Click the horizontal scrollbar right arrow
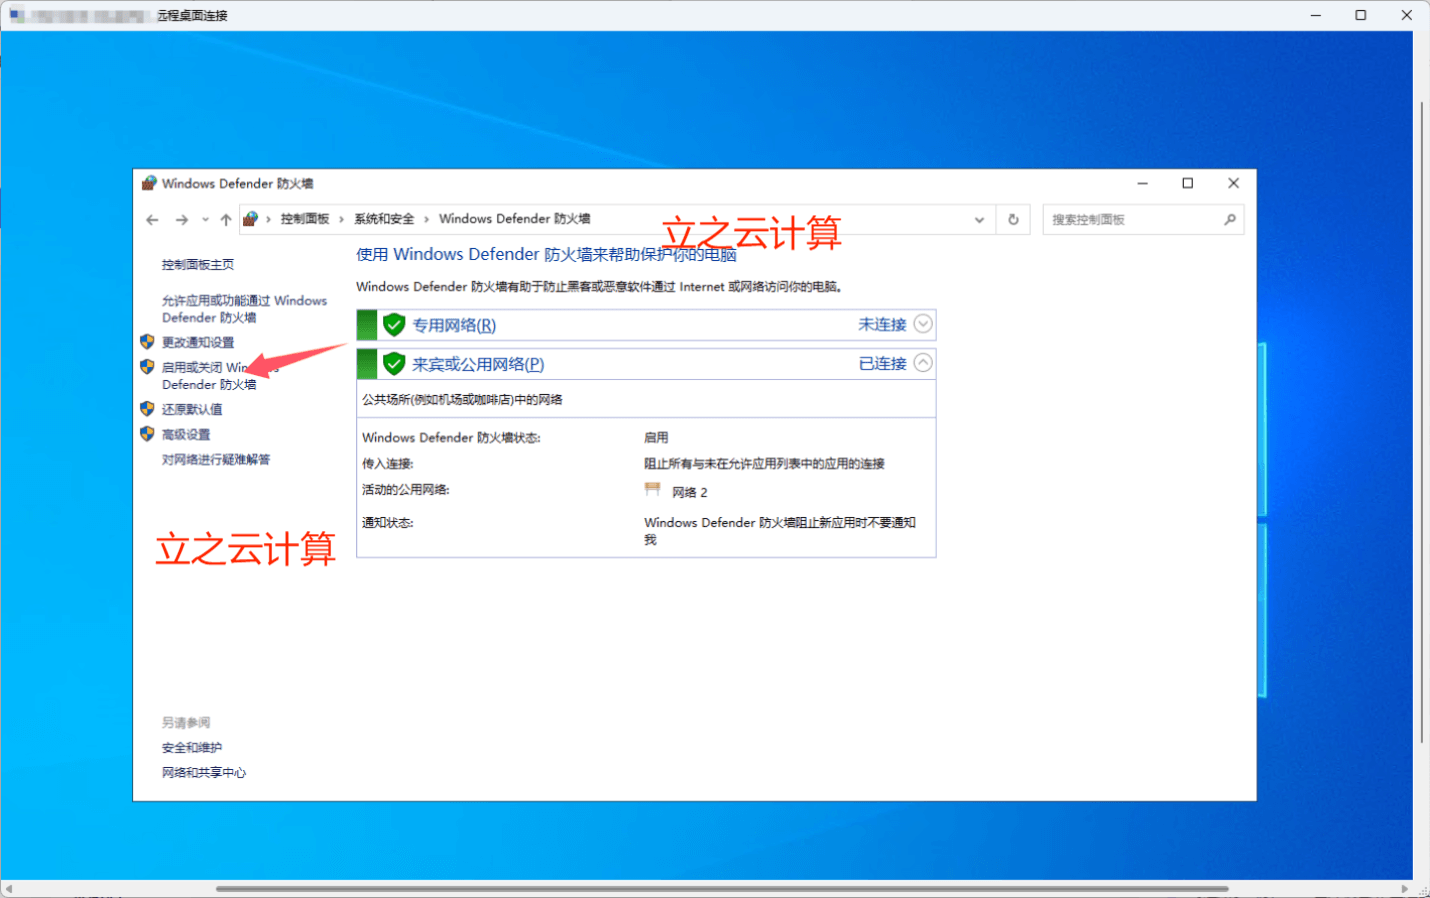 1405,889
